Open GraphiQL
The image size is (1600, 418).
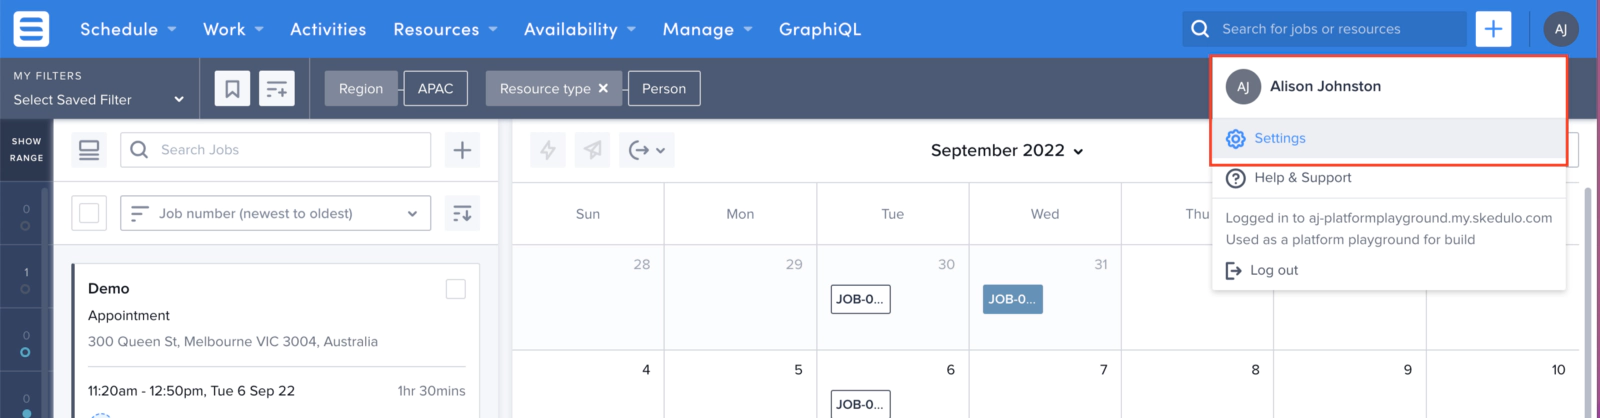[x=820, y=29]
